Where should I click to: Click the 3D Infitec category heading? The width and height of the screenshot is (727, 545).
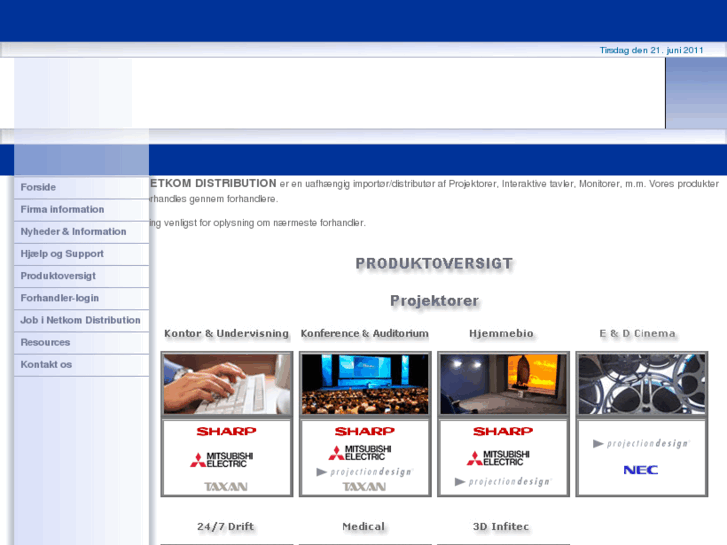(501, 526)
